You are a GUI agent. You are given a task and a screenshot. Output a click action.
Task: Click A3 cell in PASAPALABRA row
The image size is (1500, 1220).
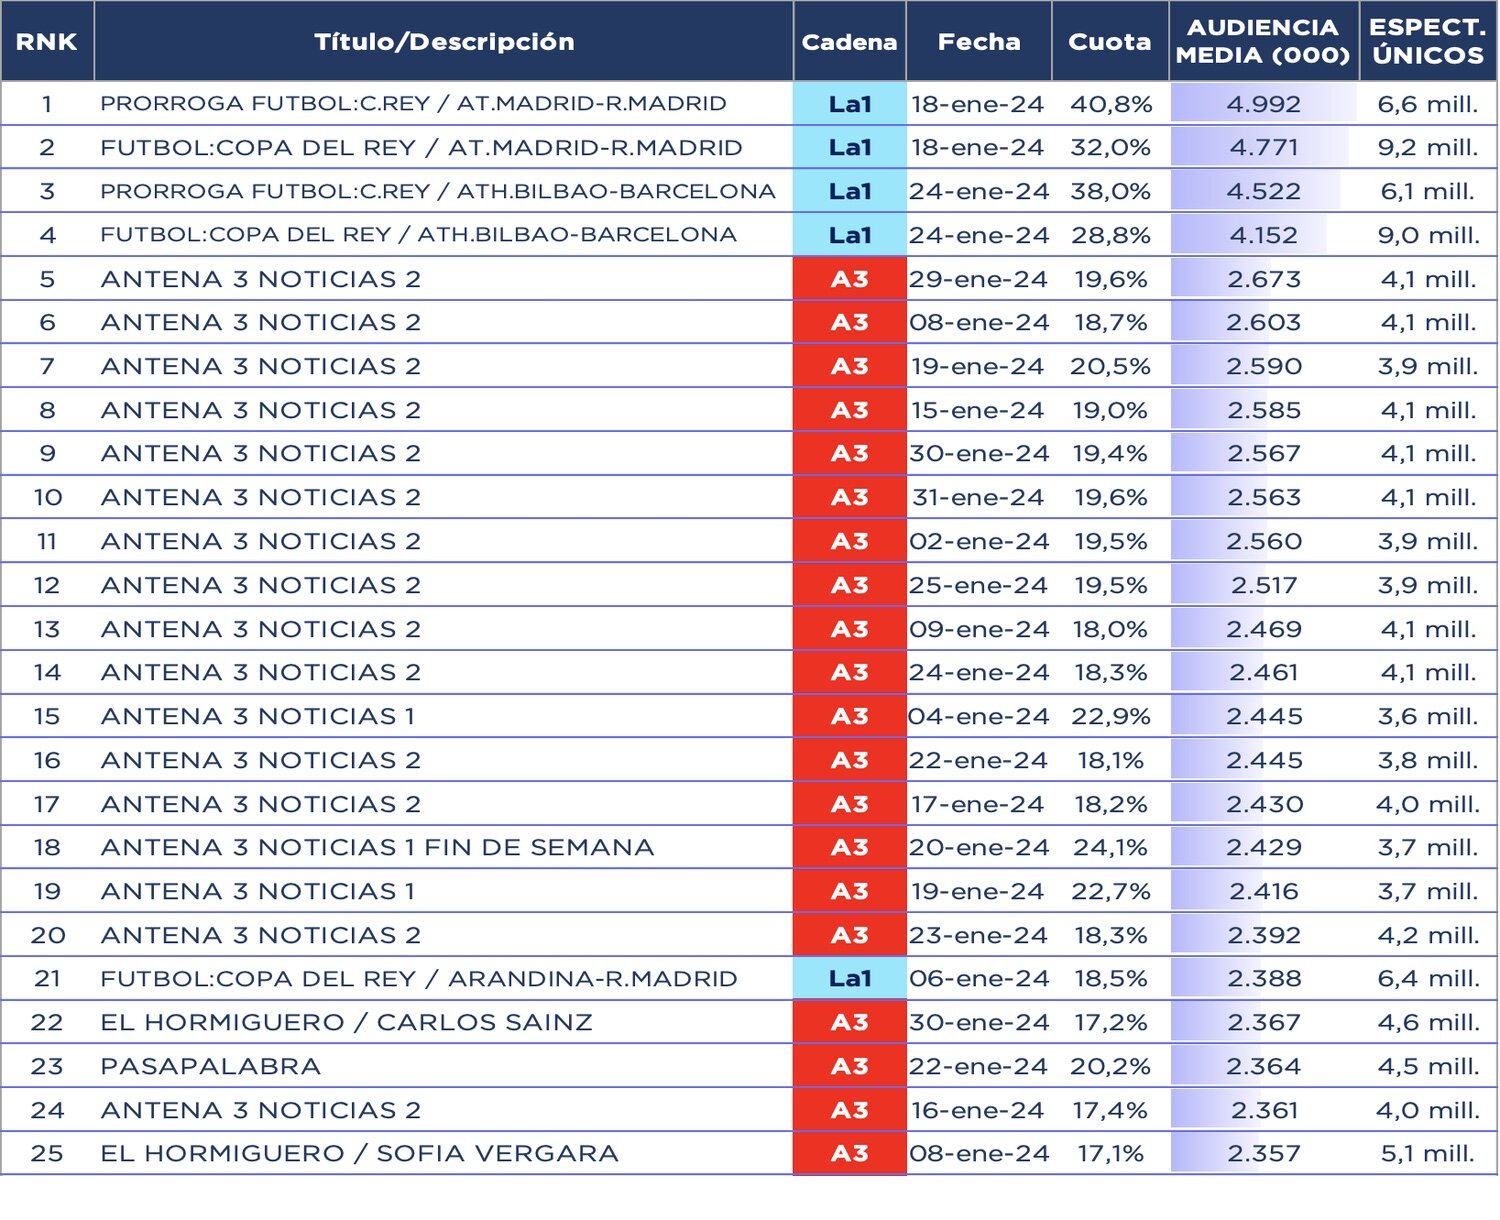coord(850,1066)
